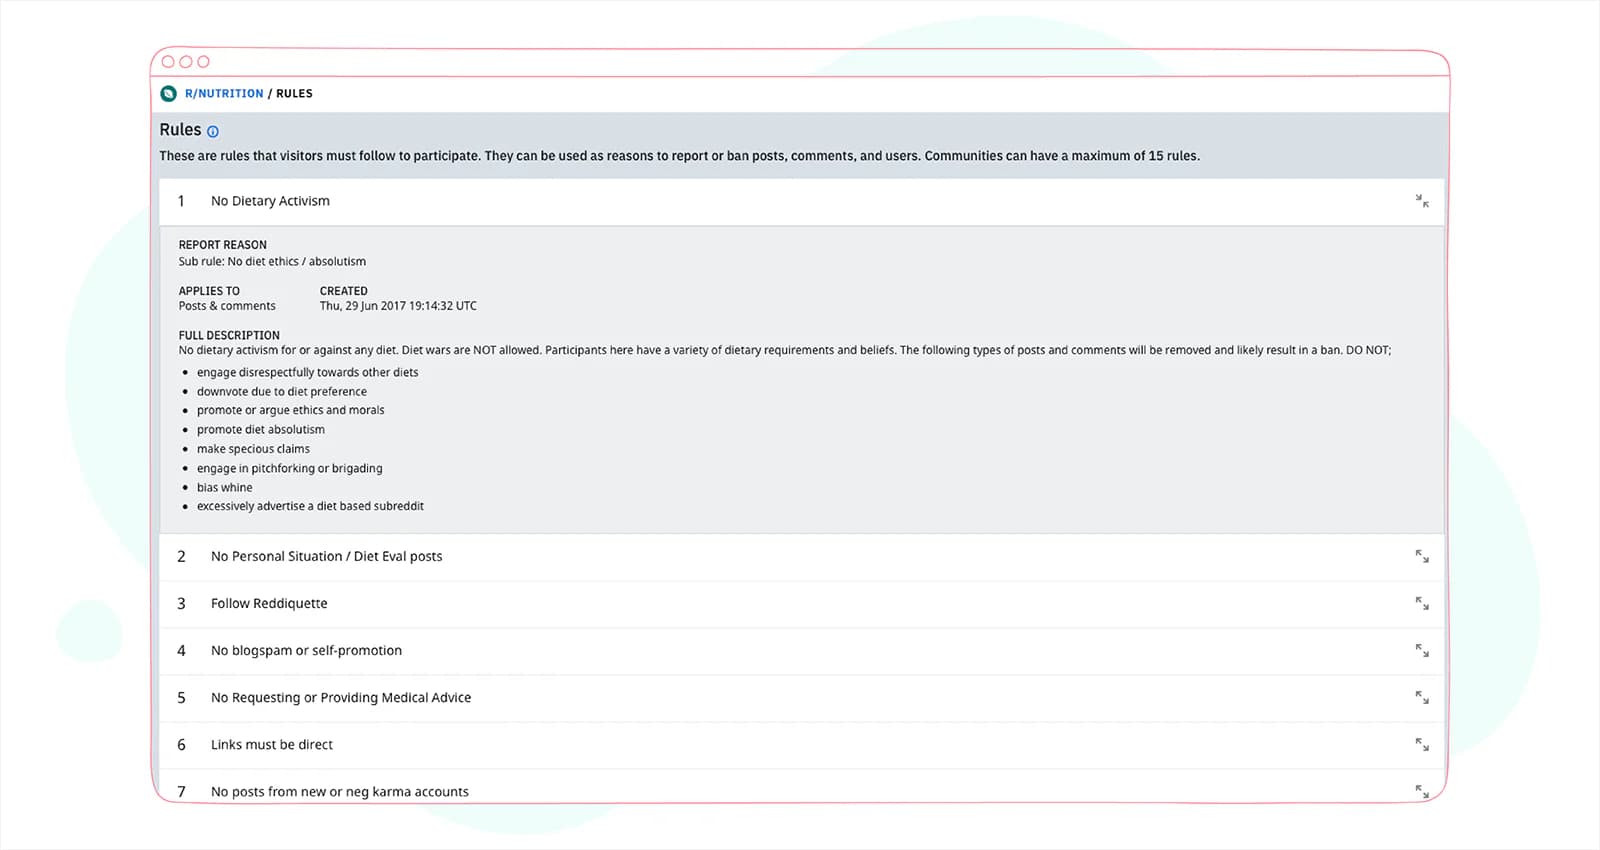Click the Posts & comments value
The image size is (1600, 850).
(227, 306)
